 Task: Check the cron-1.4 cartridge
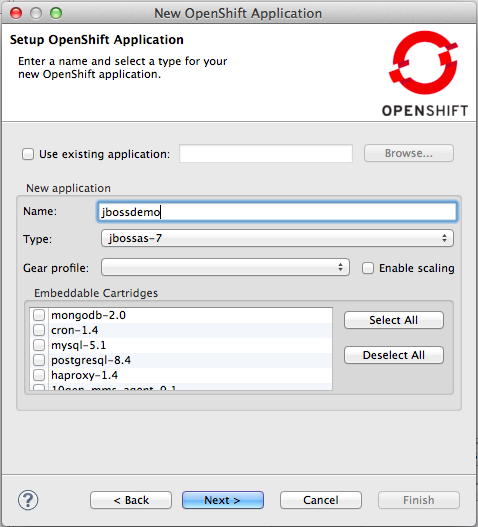tap(39, 330)
